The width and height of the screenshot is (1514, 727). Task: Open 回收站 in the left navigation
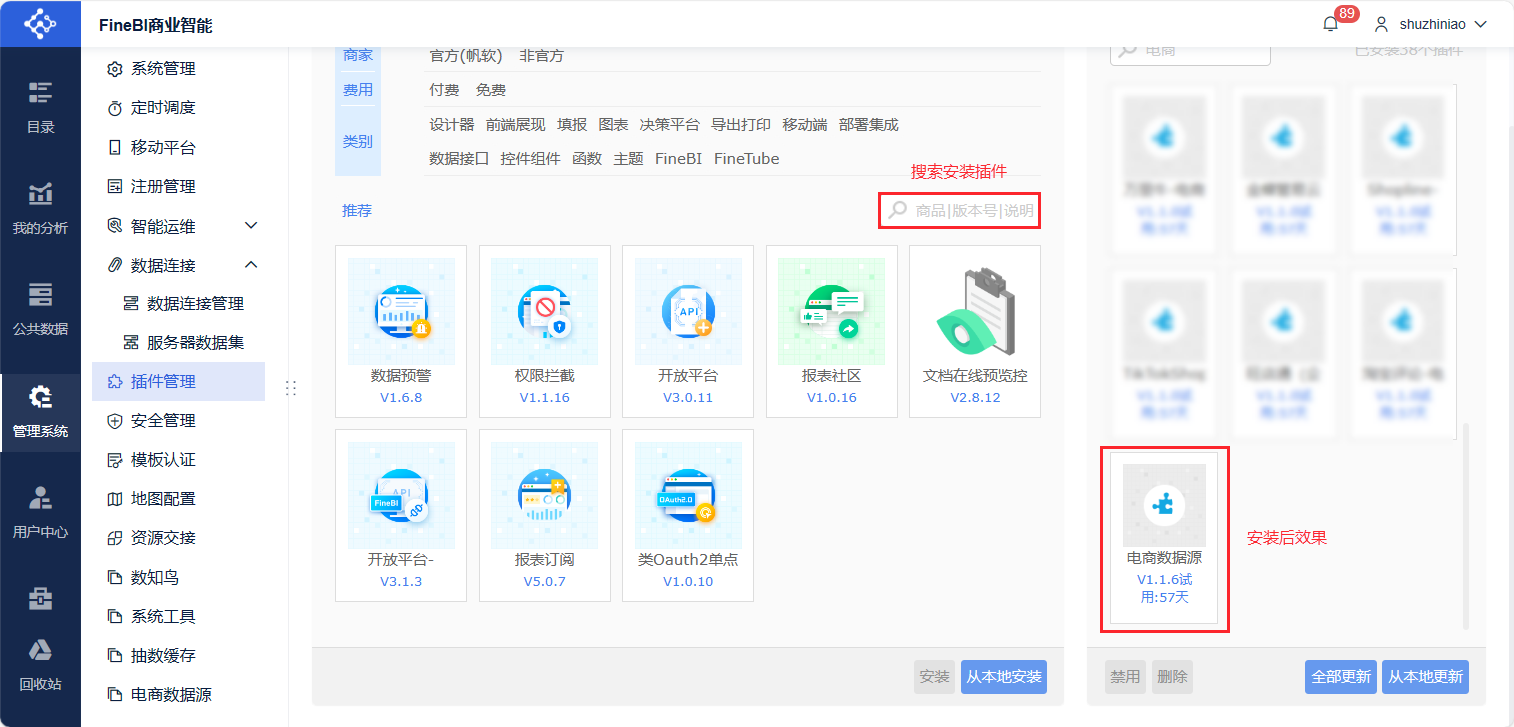pos(40,666)
